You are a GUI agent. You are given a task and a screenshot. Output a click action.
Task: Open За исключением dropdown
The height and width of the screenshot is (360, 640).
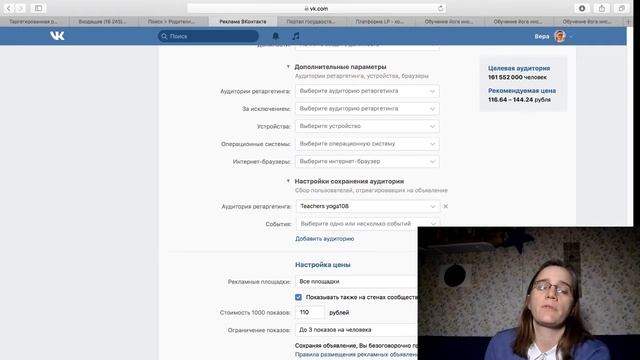pos(367,109)
